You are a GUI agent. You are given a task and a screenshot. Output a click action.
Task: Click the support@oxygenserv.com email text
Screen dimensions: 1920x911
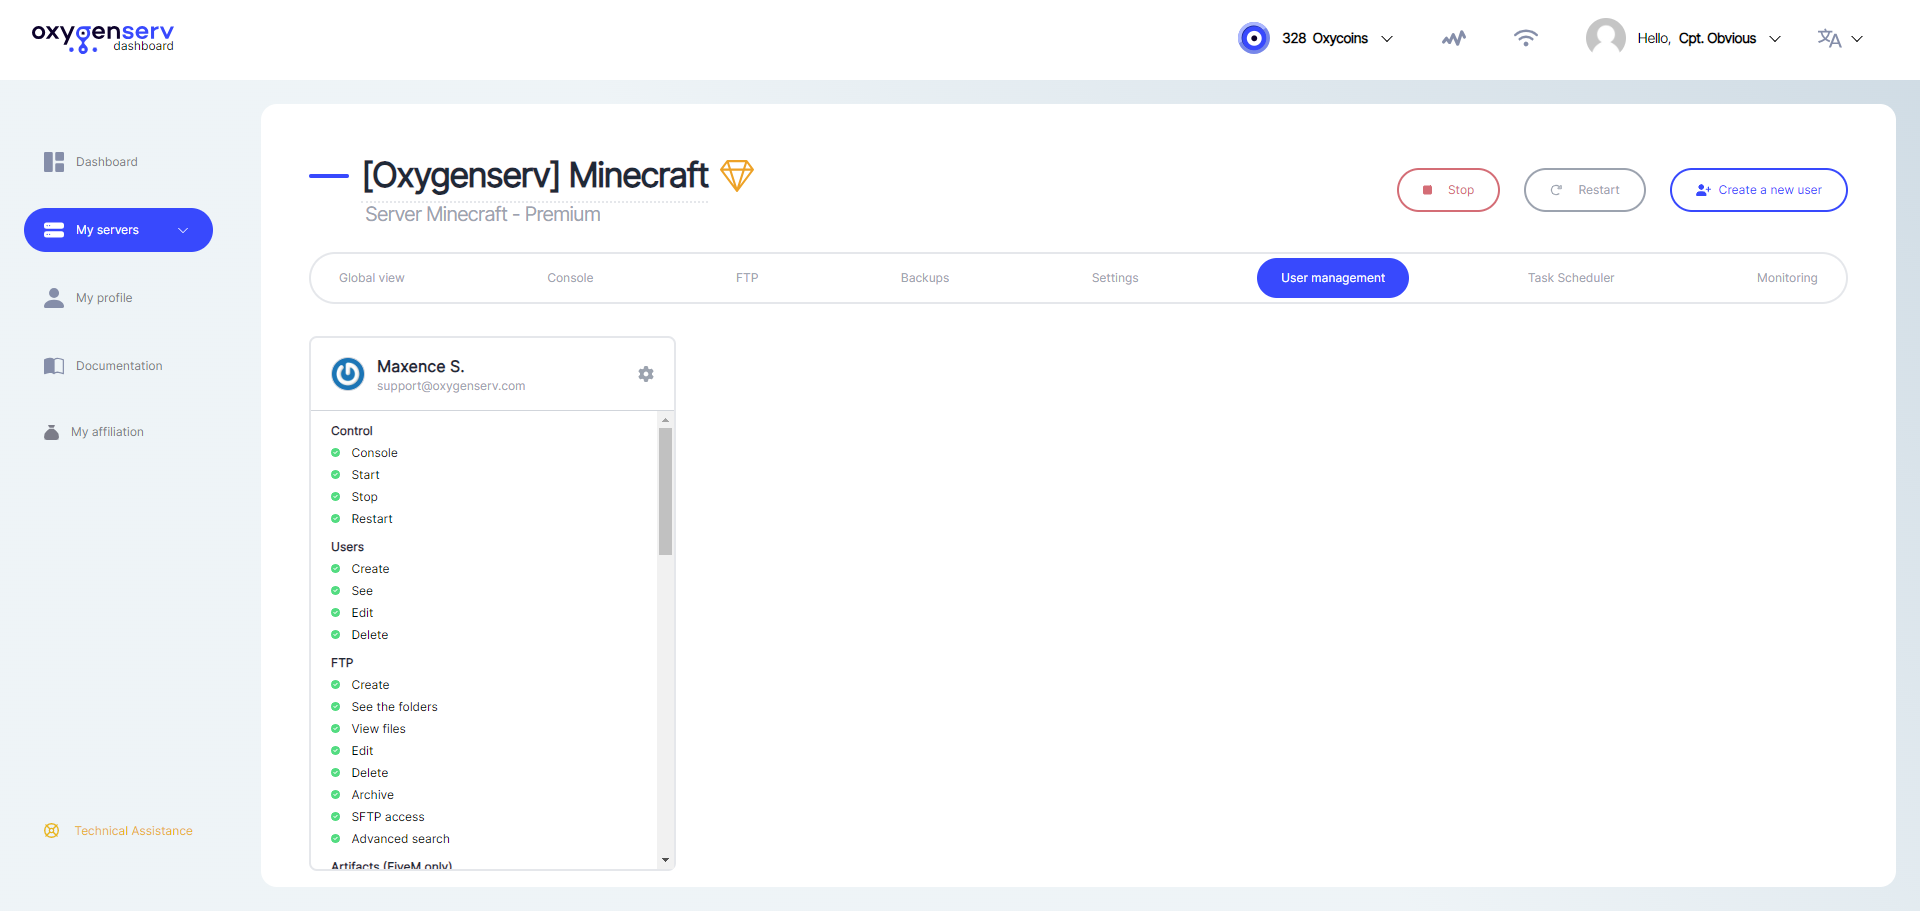coord(451,386)
